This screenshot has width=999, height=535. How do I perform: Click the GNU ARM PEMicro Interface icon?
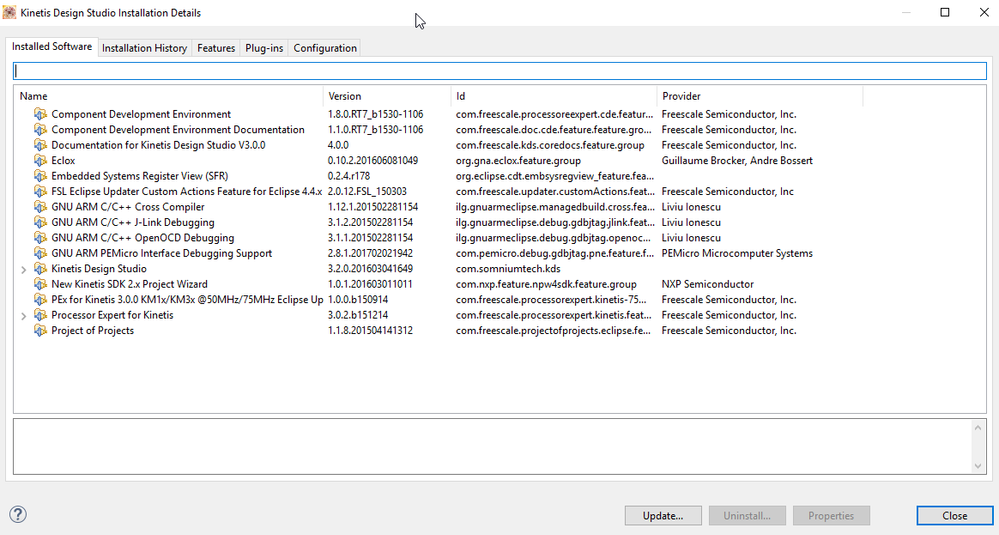coord(40,253)
